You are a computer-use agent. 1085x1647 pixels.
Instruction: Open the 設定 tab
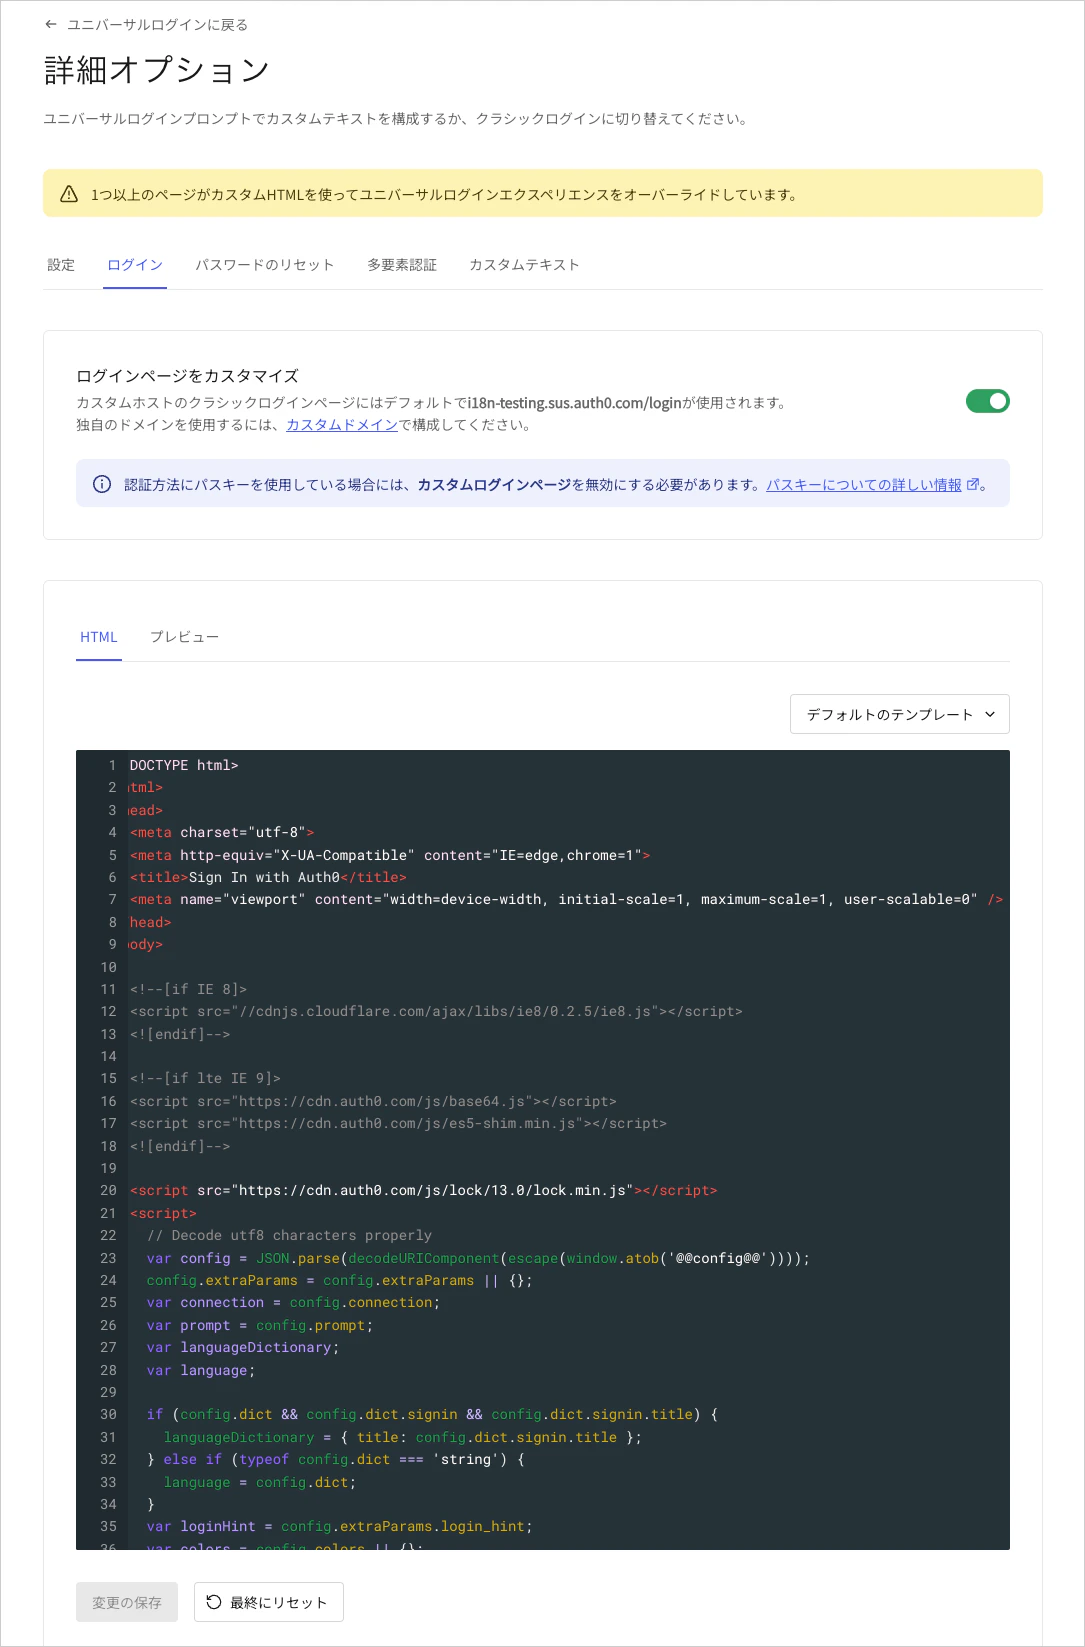tap(61, 265)
